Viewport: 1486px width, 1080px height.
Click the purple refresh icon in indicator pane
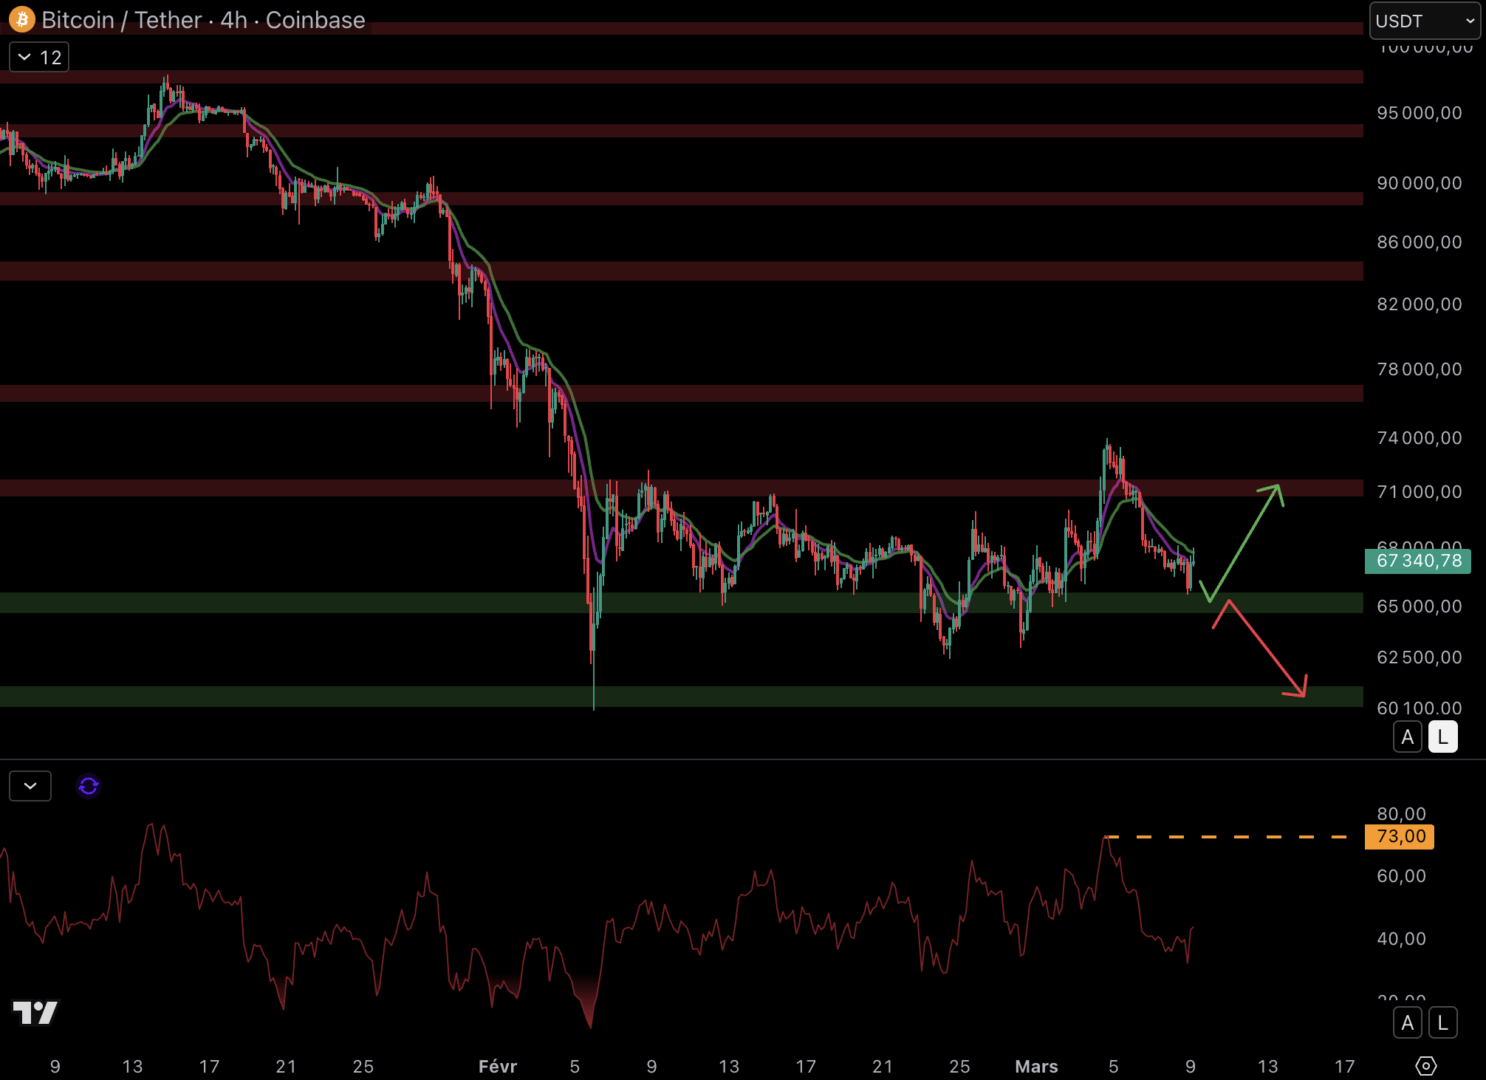click(88, 786)
